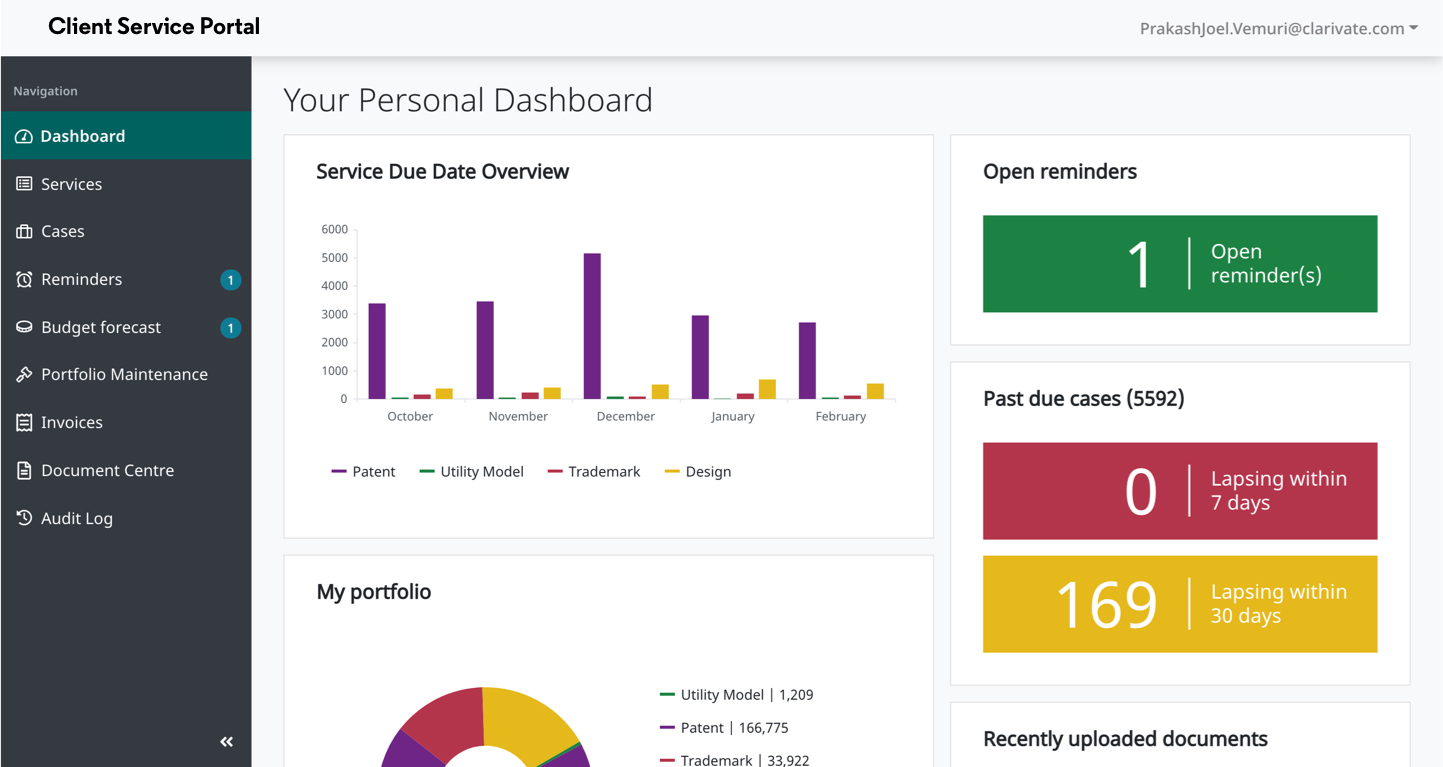1443x767 pixels.
Task: Click the Services list icon
Action: [24, 184]
